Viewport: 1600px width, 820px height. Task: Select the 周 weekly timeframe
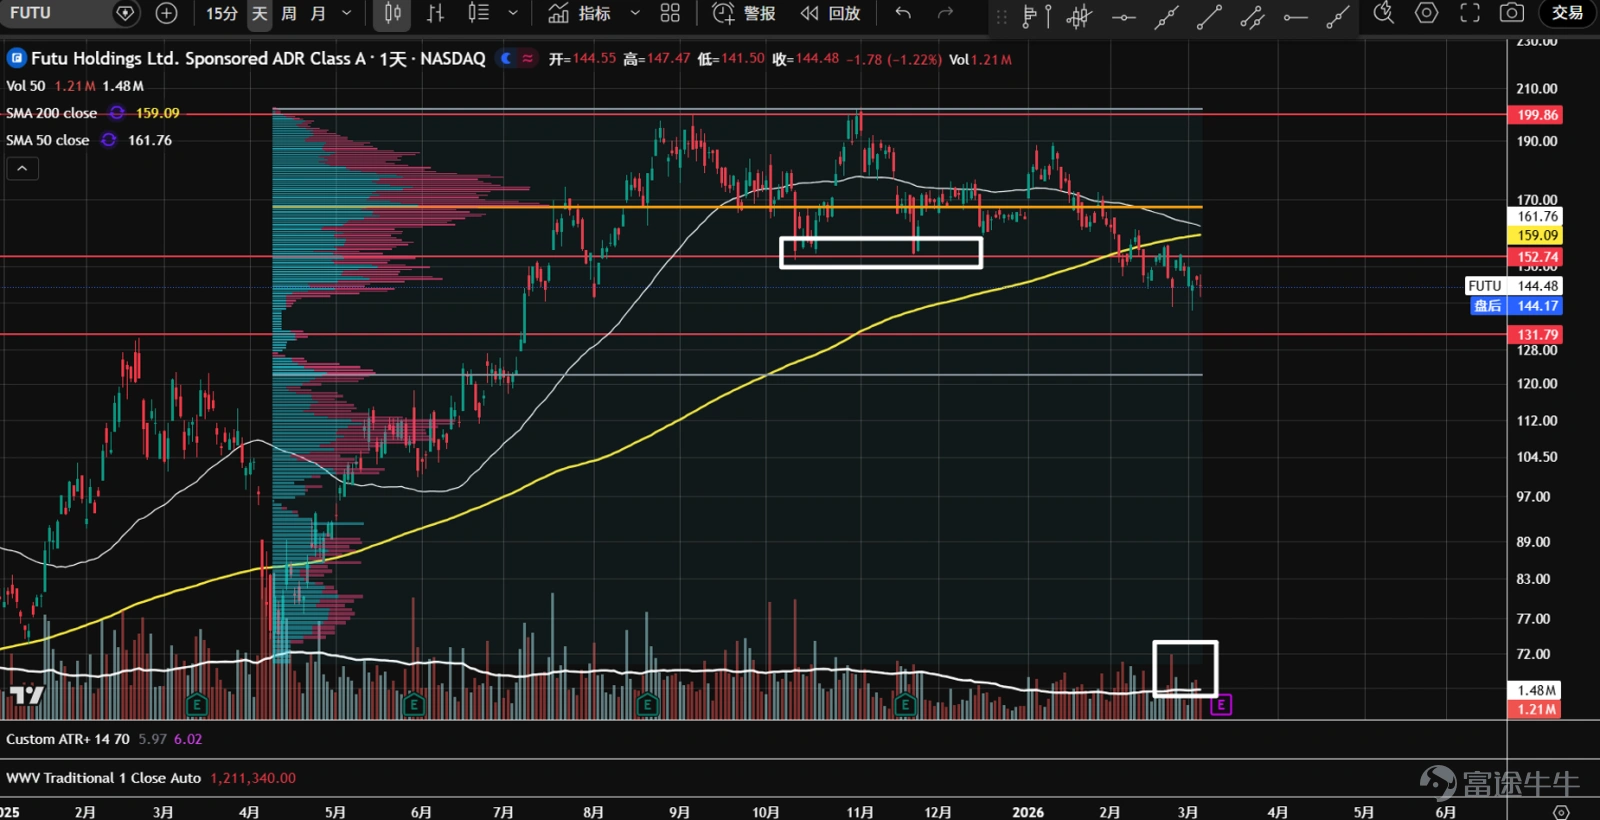click(289, 13)
